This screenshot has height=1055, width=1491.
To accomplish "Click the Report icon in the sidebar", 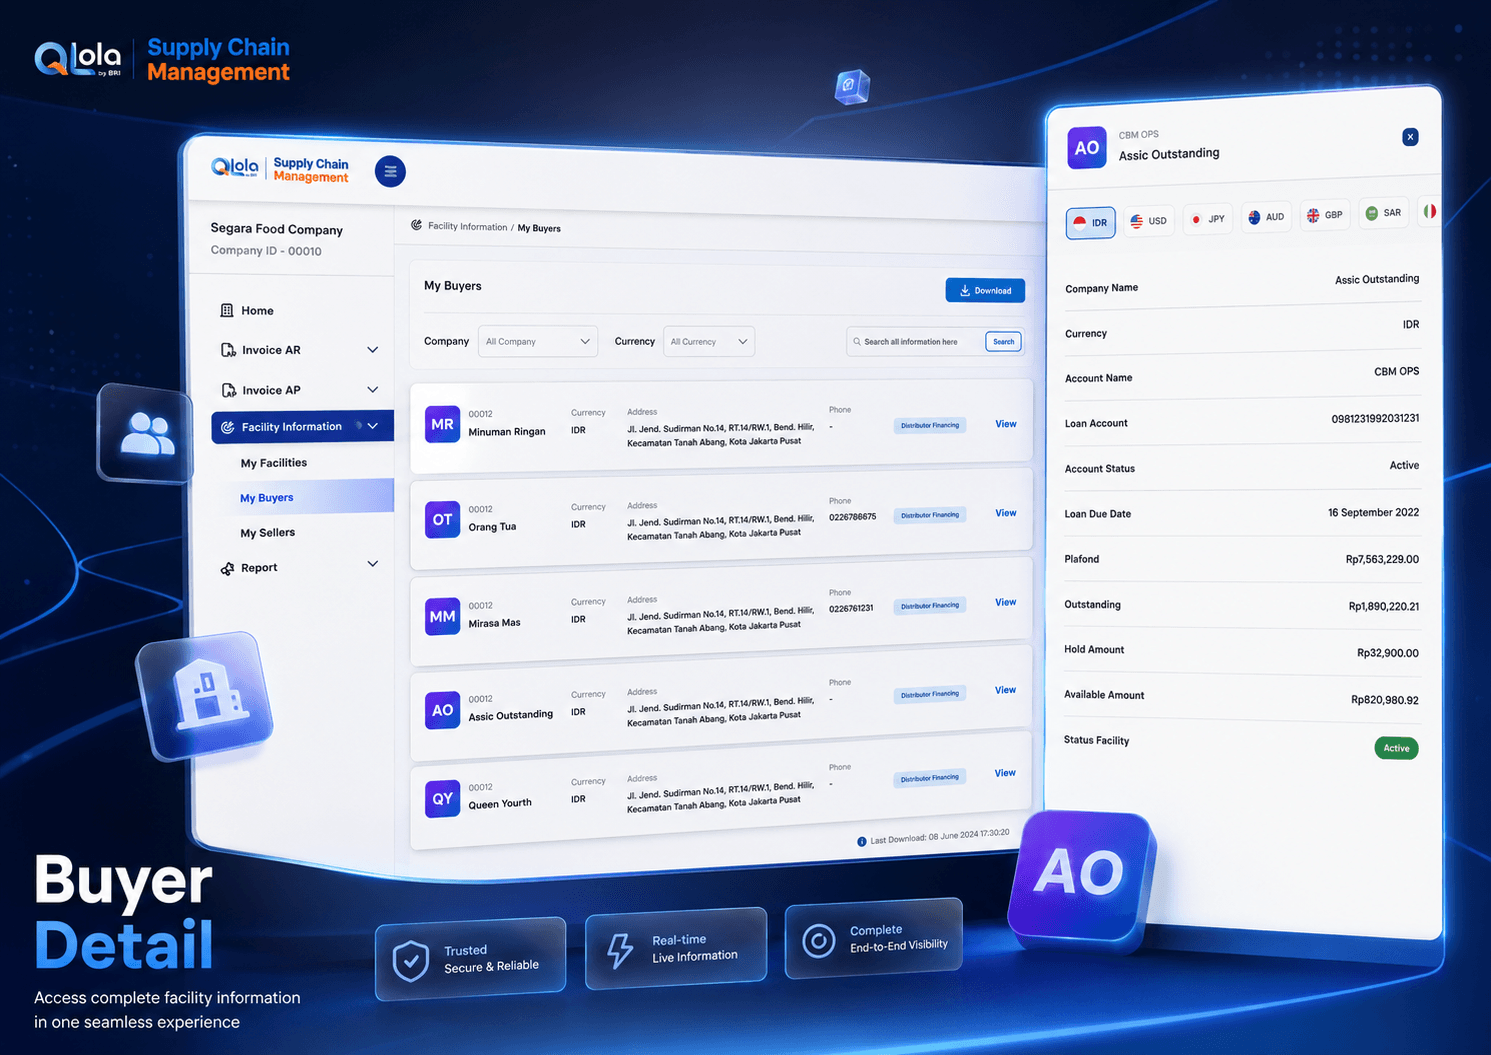I will pyautogui.click(x=227, y=568).
